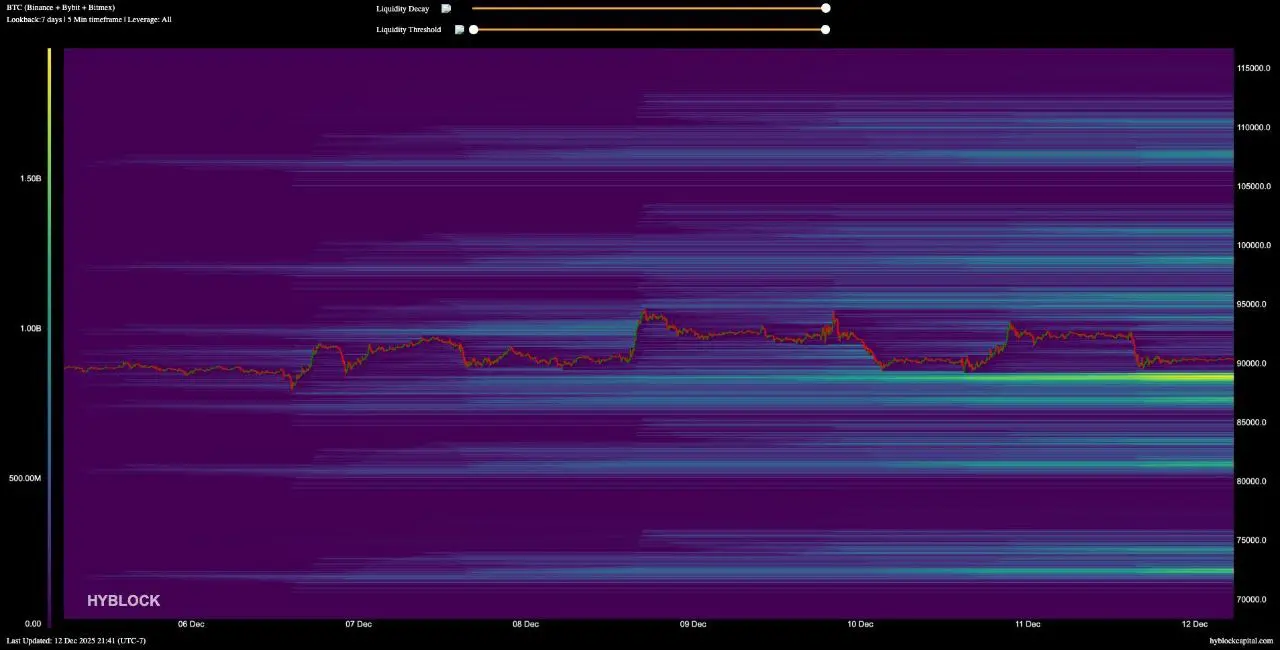Click the 100000.0 price axis label
1280x650 pixels.
tap(1253, 245)
